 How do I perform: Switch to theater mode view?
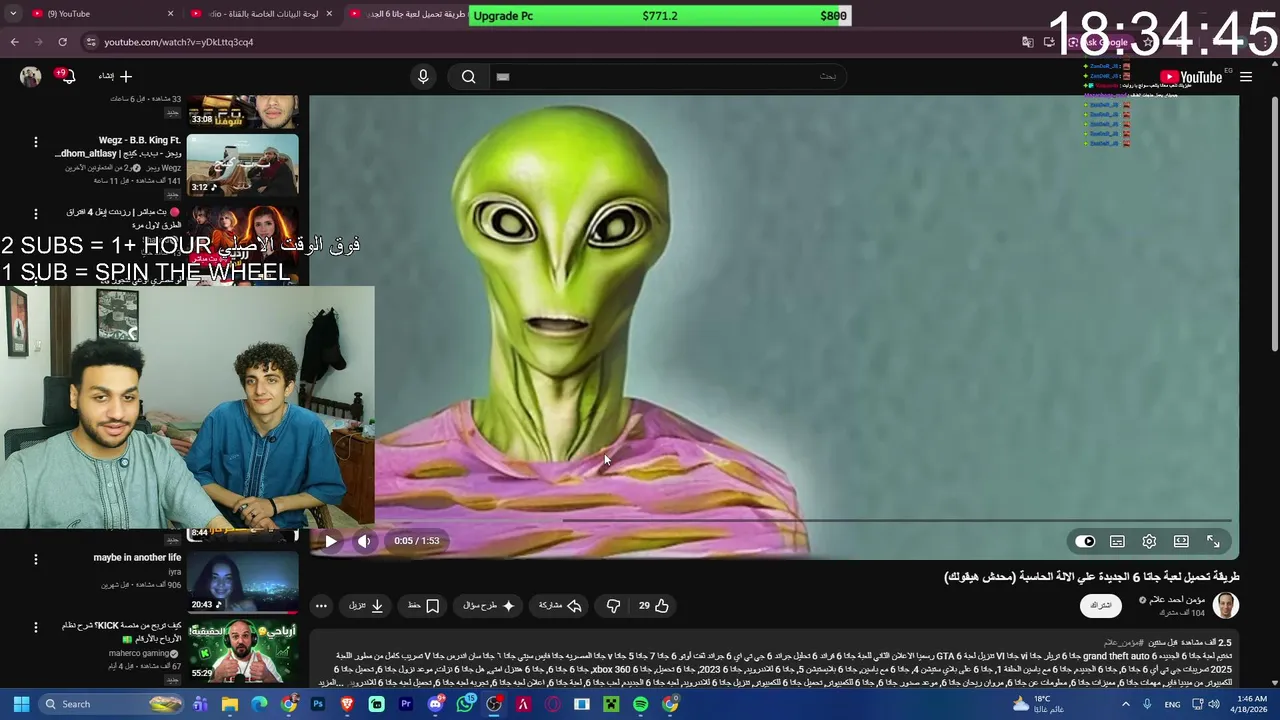pyautogui.click(x=1181, y=541)
